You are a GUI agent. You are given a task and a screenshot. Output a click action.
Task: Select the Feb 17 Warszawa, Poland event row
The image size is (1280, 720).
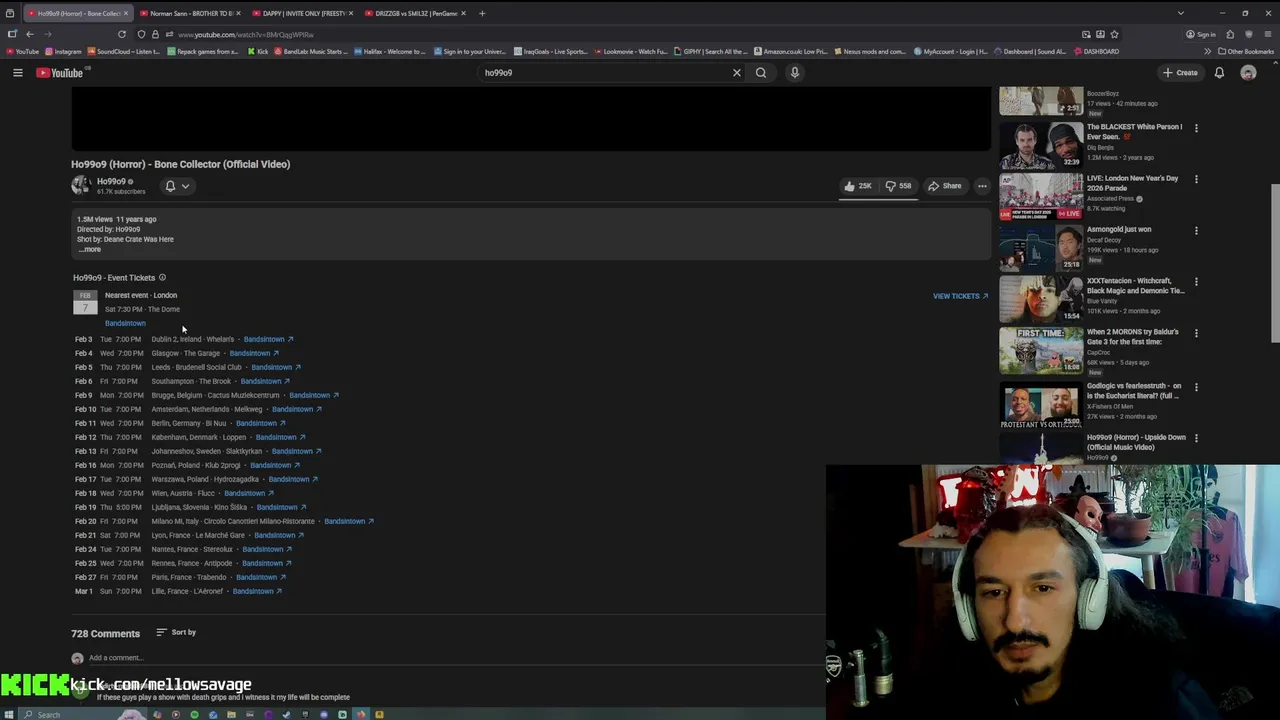click(196, 479)
